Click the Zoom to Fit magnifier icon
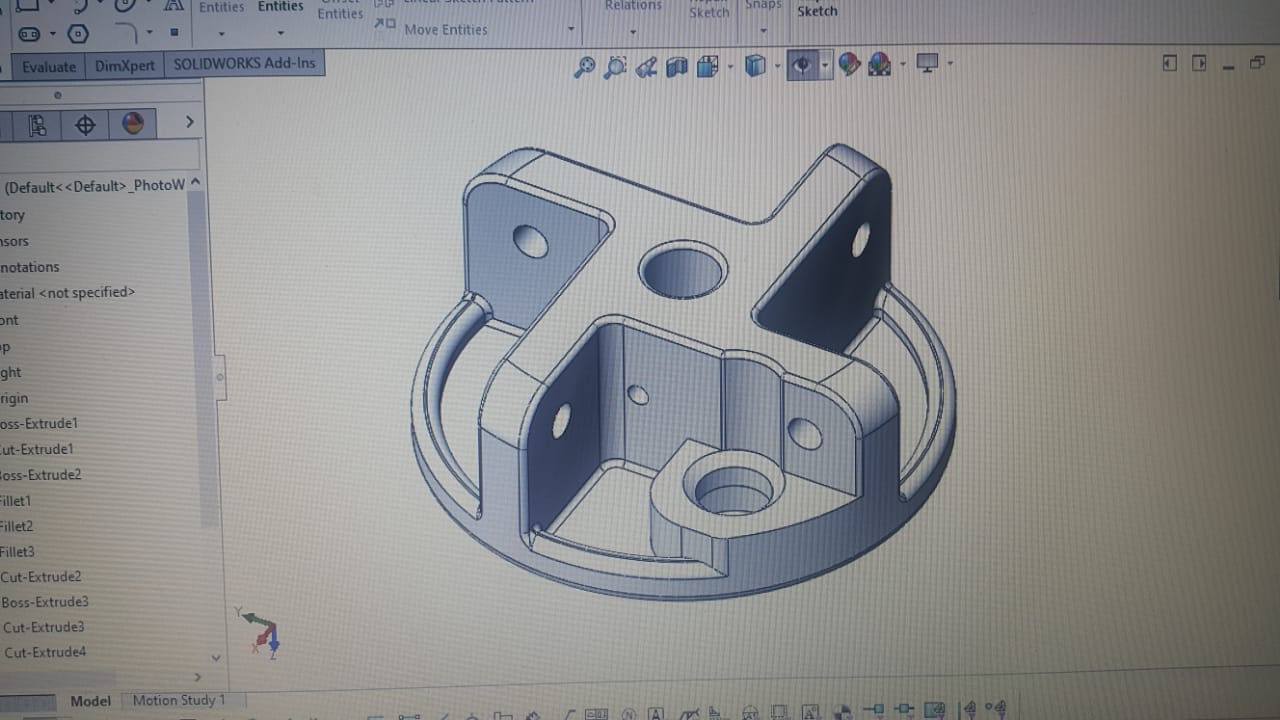 (585, 67)
